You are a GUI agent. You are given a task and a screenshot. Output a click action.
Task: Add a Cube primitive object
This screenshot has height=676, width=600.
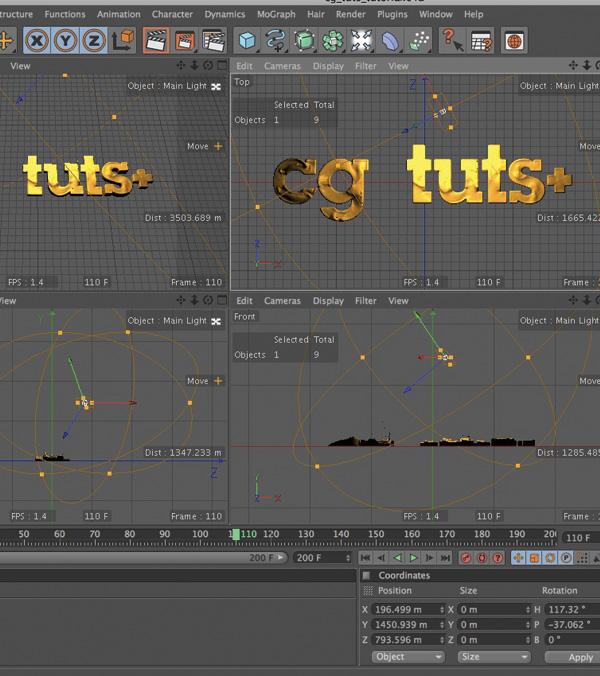[247, 41]
